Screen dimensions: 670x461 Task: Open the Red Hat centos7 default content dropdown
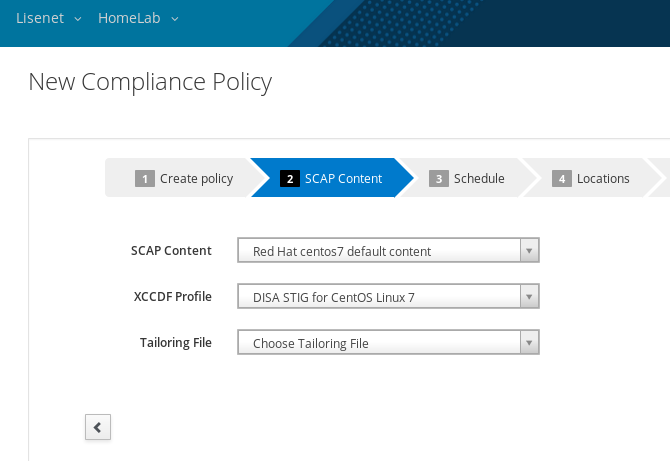388,250
